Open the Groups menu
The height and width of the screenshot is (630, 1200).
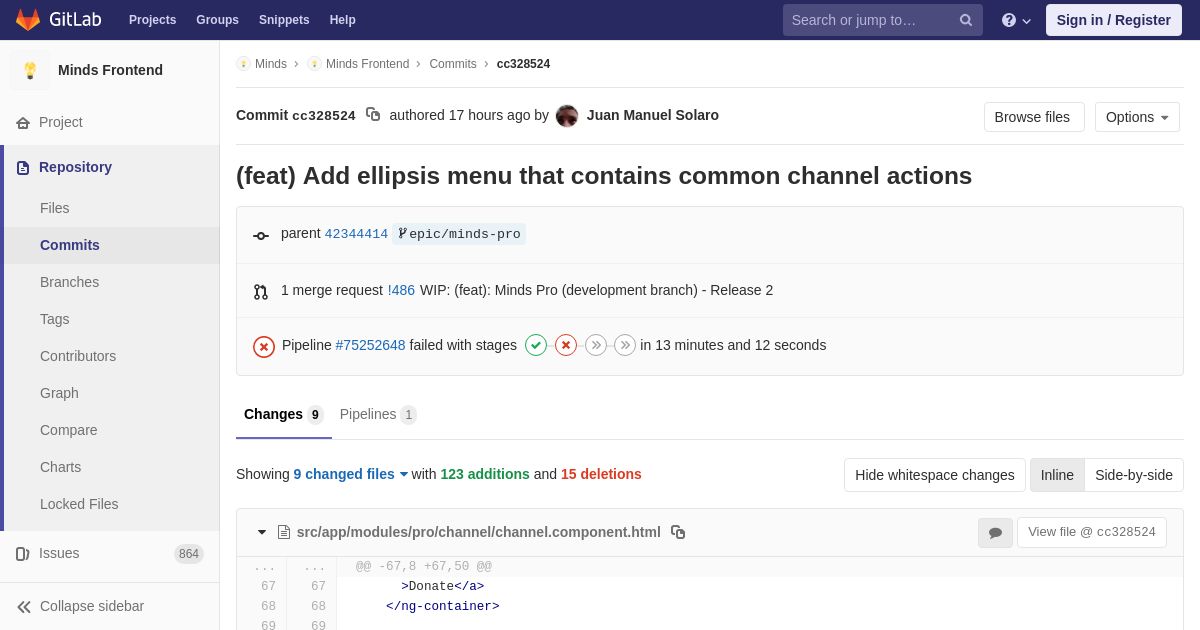click(217, 20)
